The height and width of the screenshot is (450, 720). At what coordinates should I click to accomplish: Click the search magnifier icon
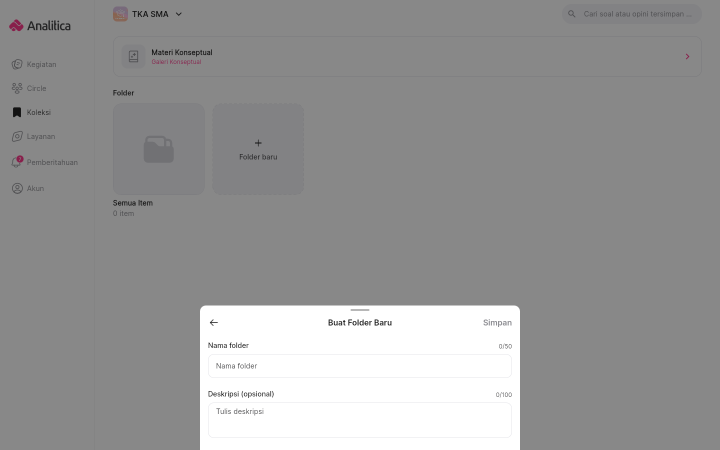(572, 14)
